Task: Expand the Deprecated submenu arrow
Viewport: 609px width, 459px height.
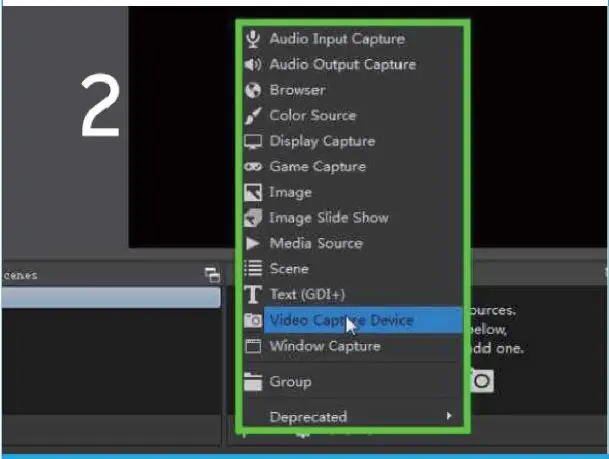Action: coord(449,416)
